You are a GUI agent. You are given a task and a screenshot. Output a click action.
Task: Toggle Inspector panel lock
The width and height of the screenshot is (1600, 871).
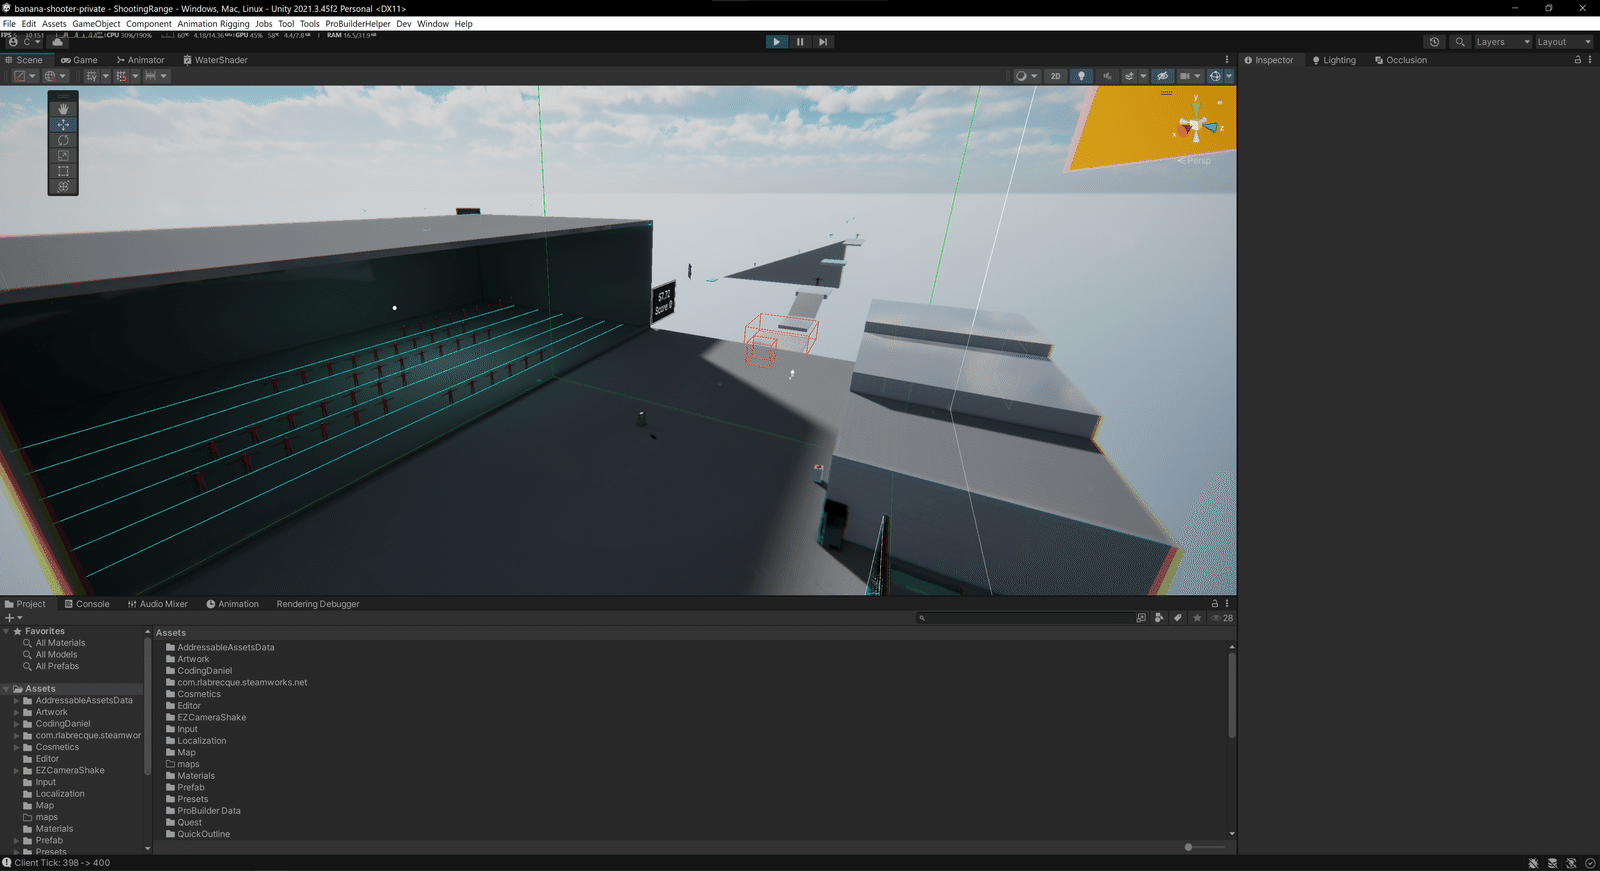pos(1578,60)
